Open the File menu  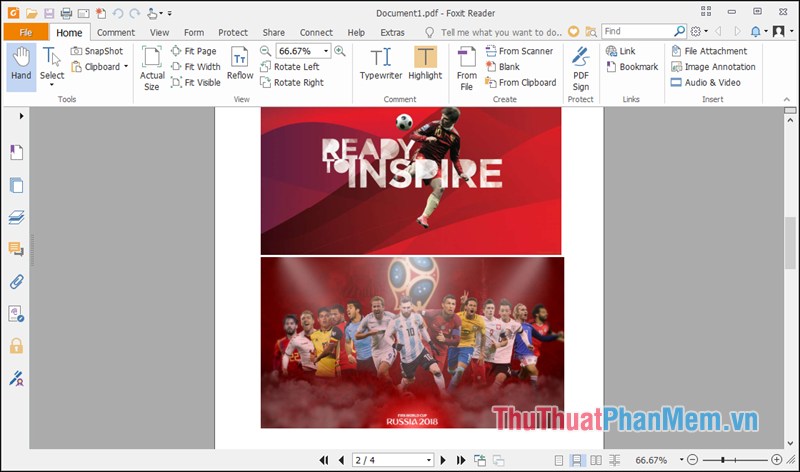(x=26, y=32)
